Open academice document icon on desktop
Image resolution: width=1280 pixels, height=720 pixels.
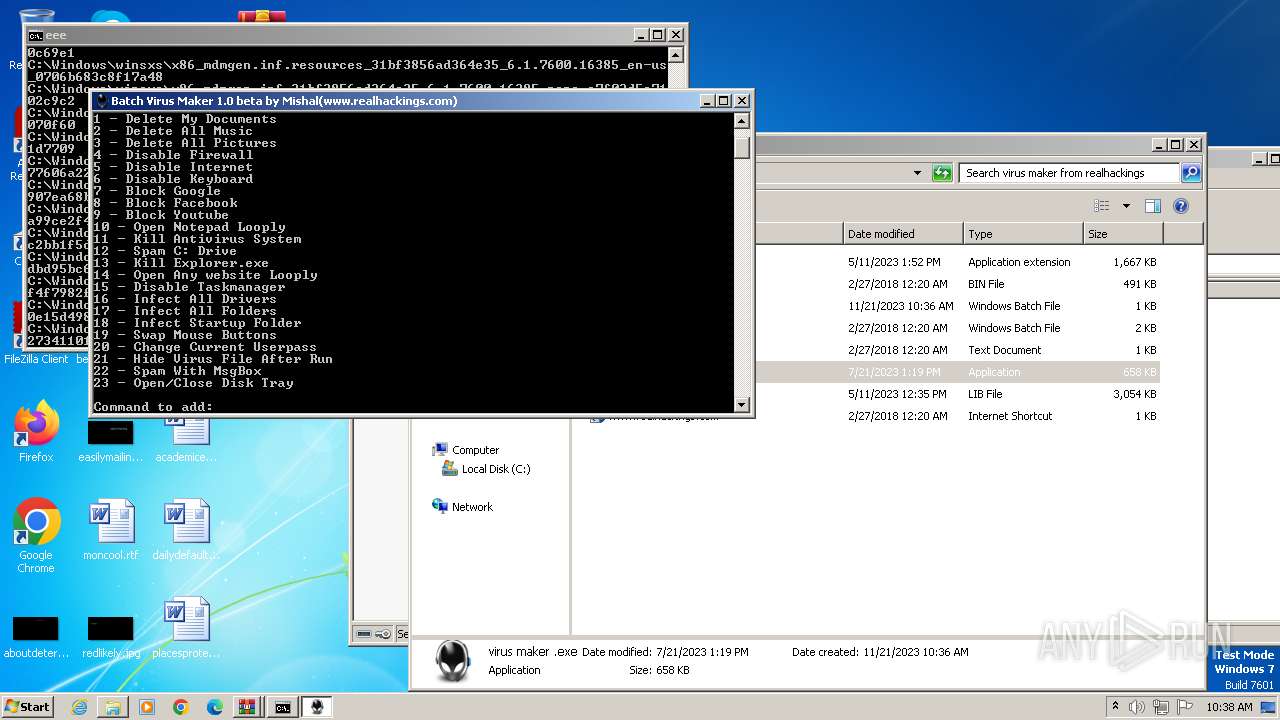[x=186, y=438]
